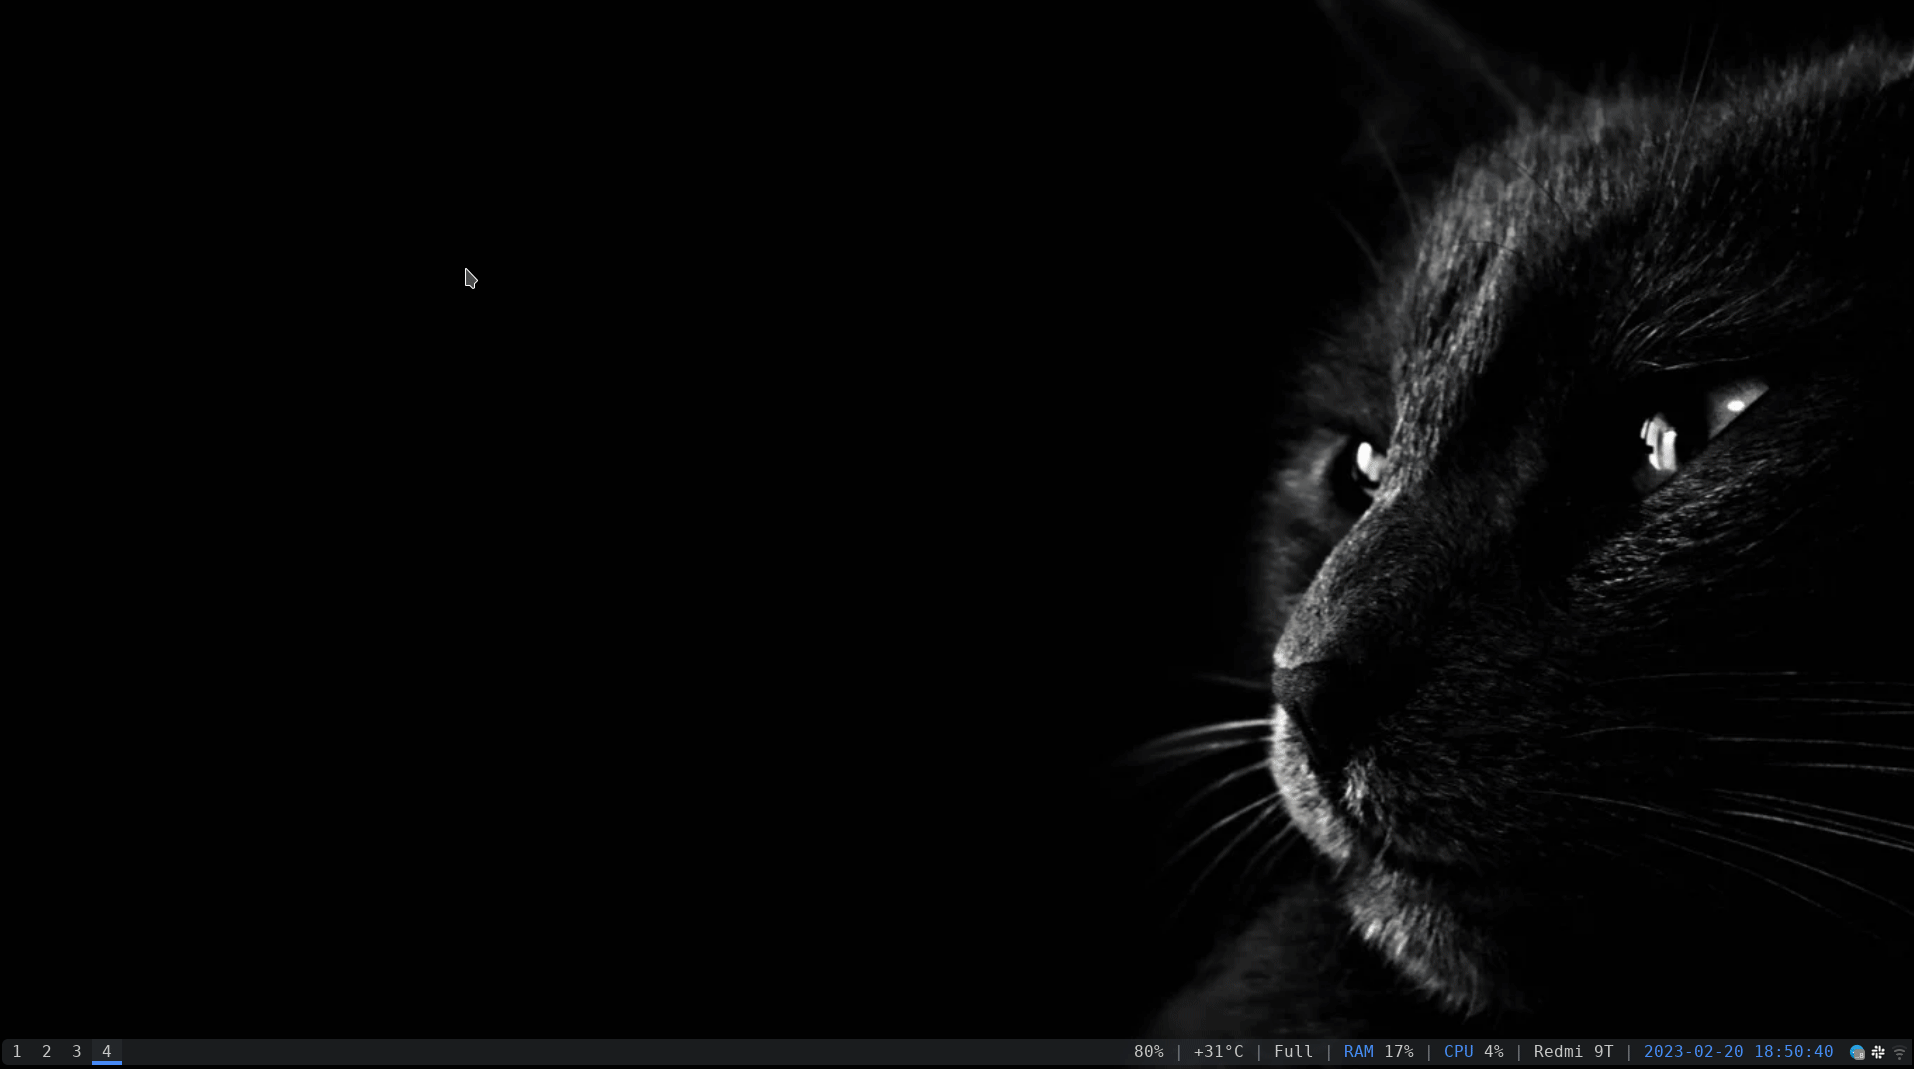Switch to workspace 1
The width and height of the screenshot is (1914, 1069).
[17, 1051]
